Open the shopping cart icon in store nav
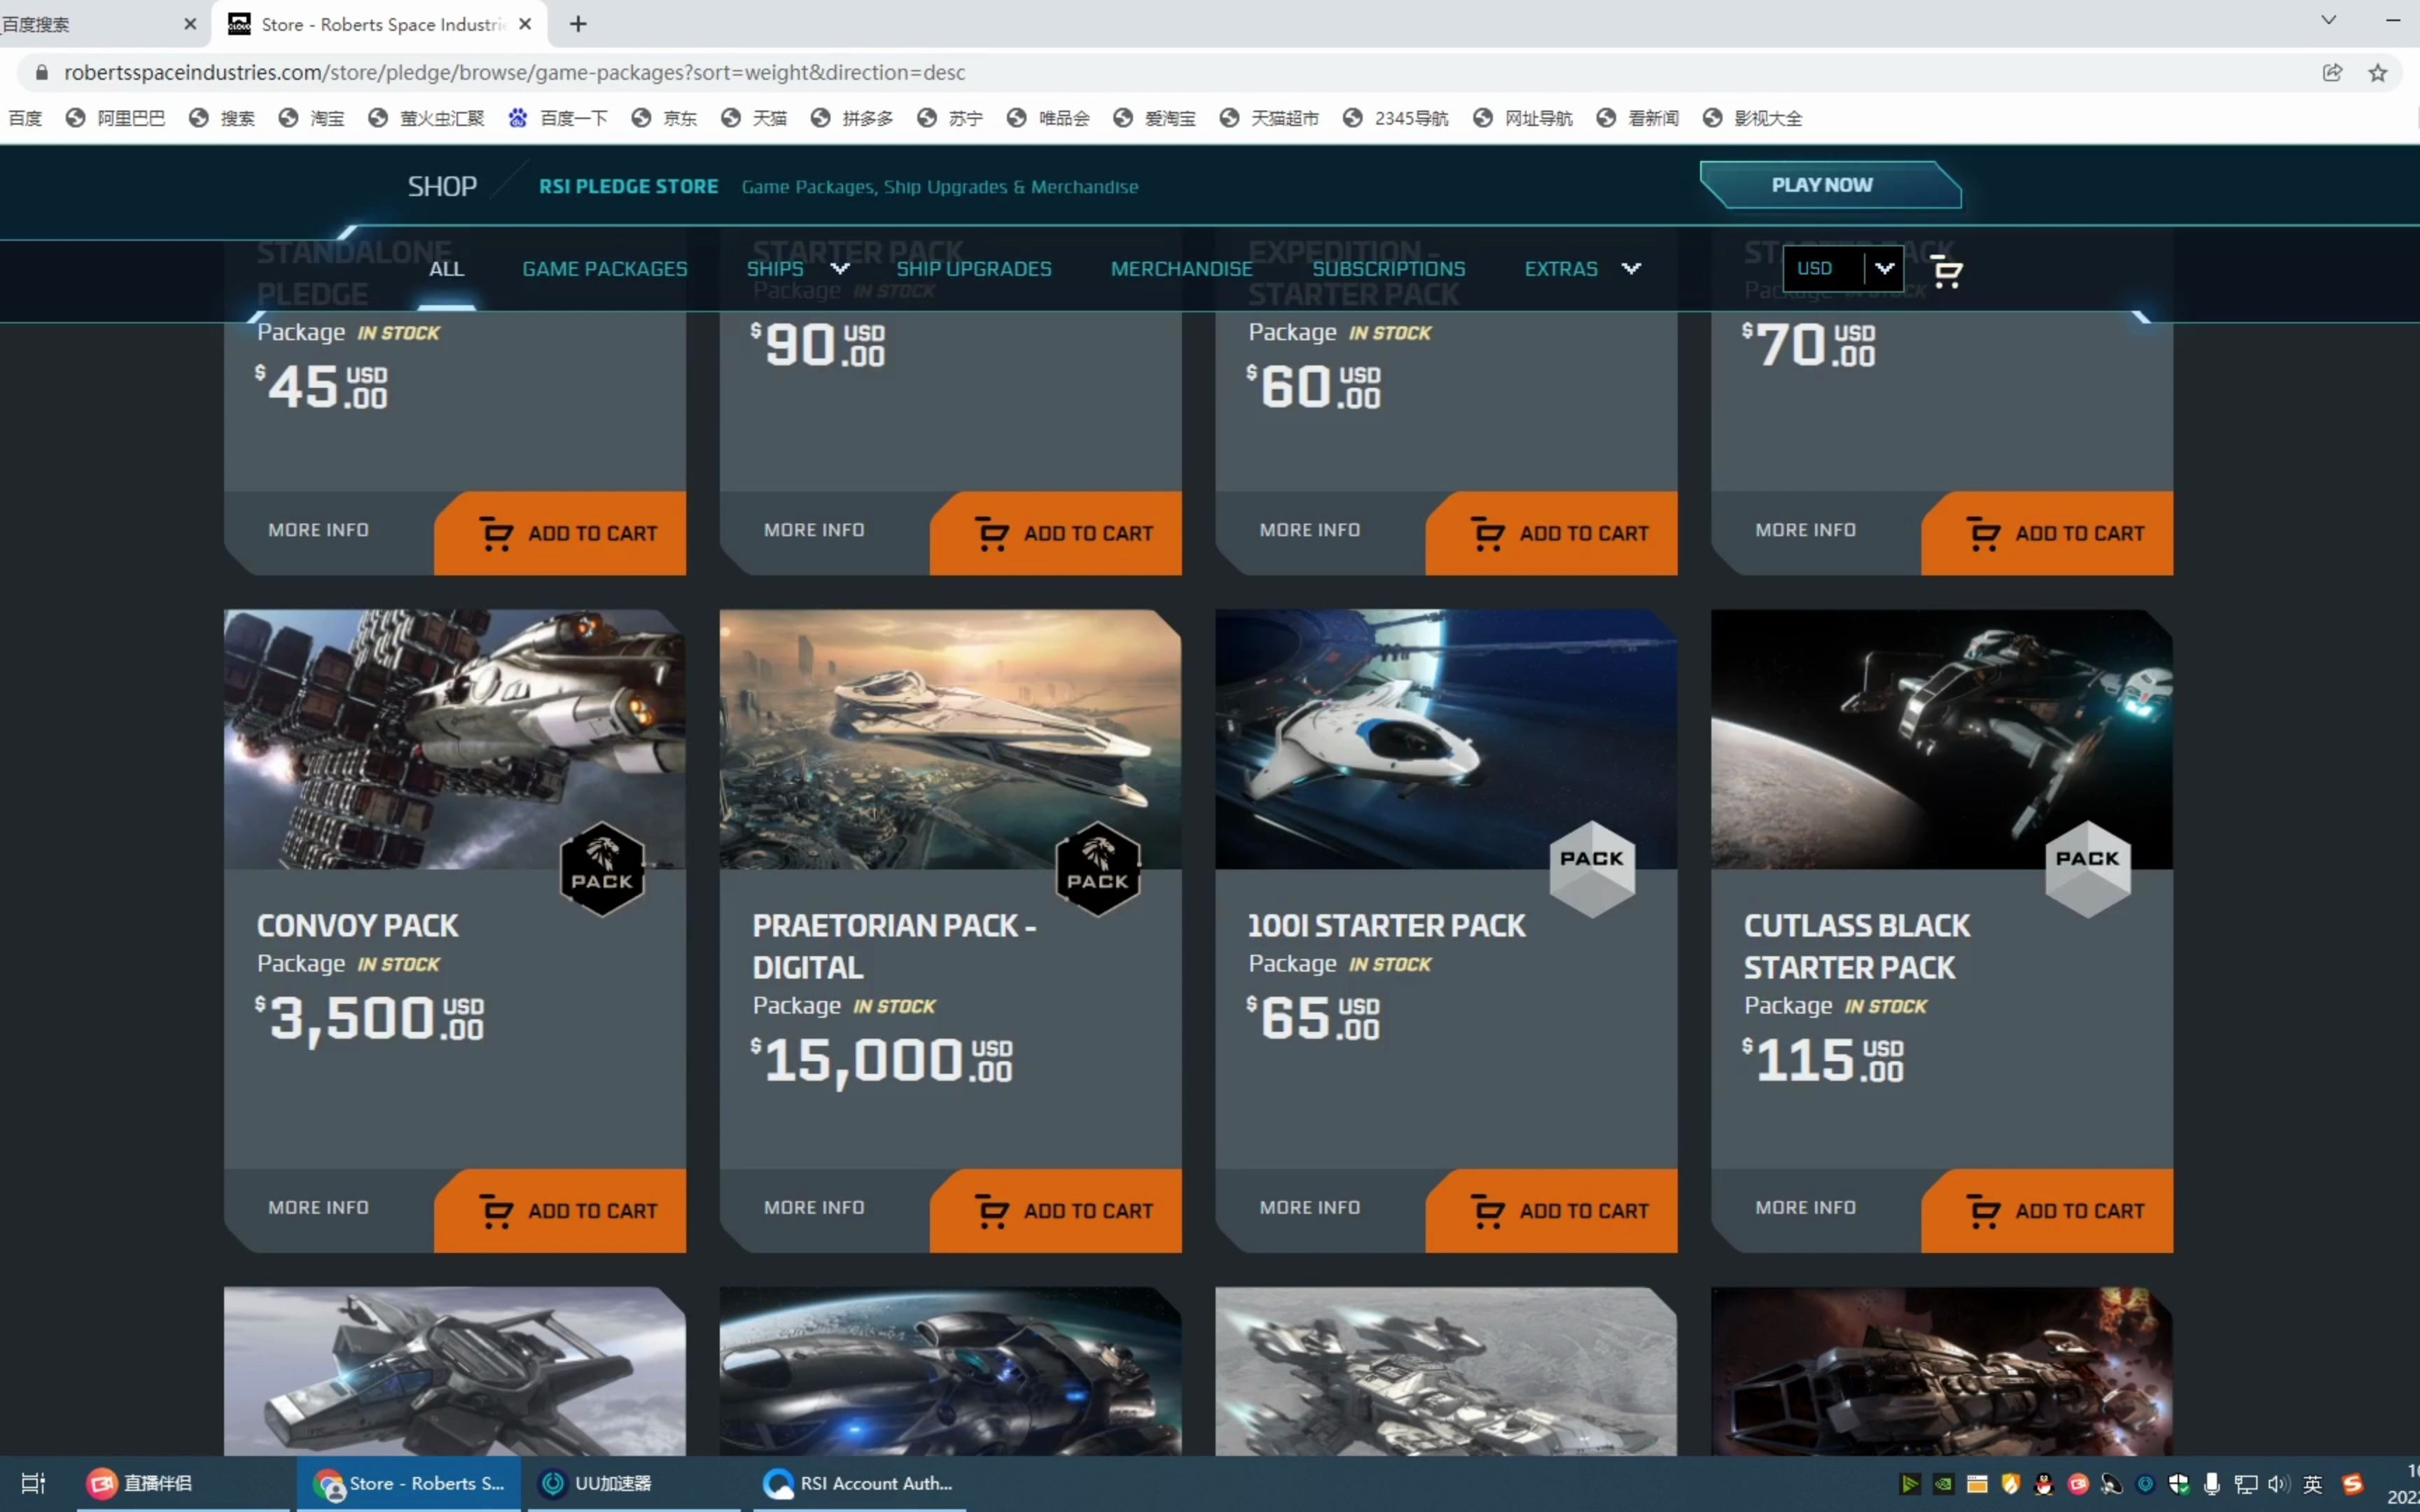2420x1512 pixels. coord(1946,271)
